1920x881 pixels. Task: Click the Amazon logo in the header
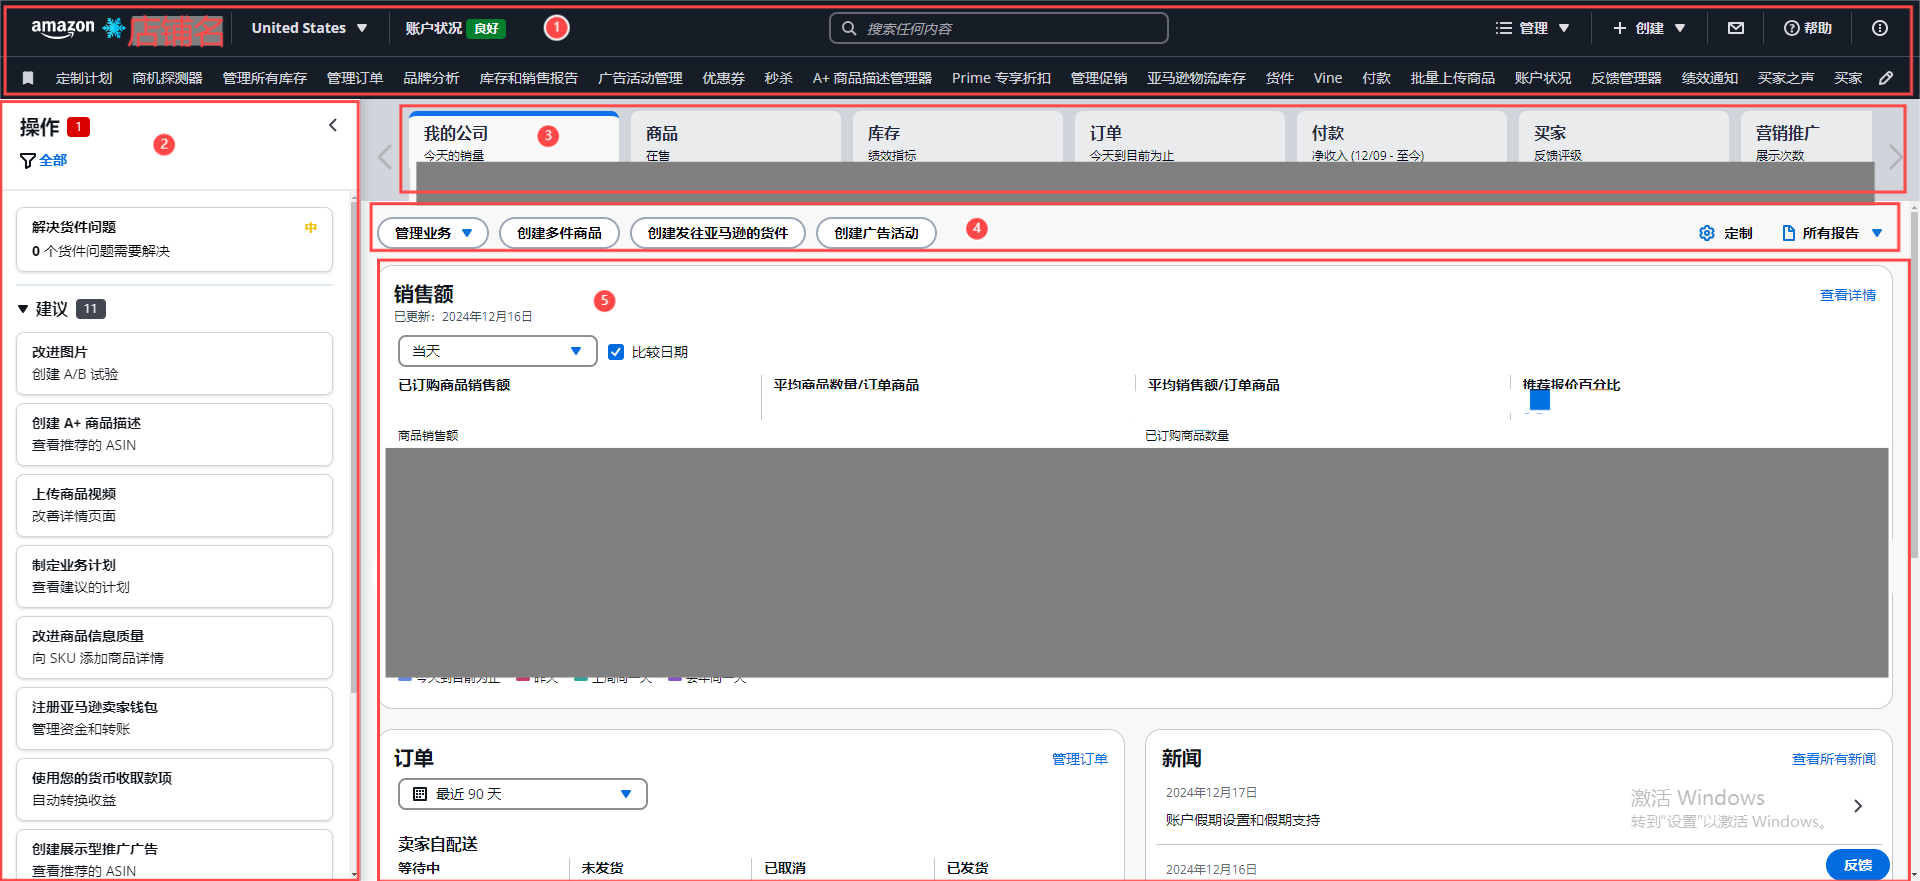tap(63, 29)
